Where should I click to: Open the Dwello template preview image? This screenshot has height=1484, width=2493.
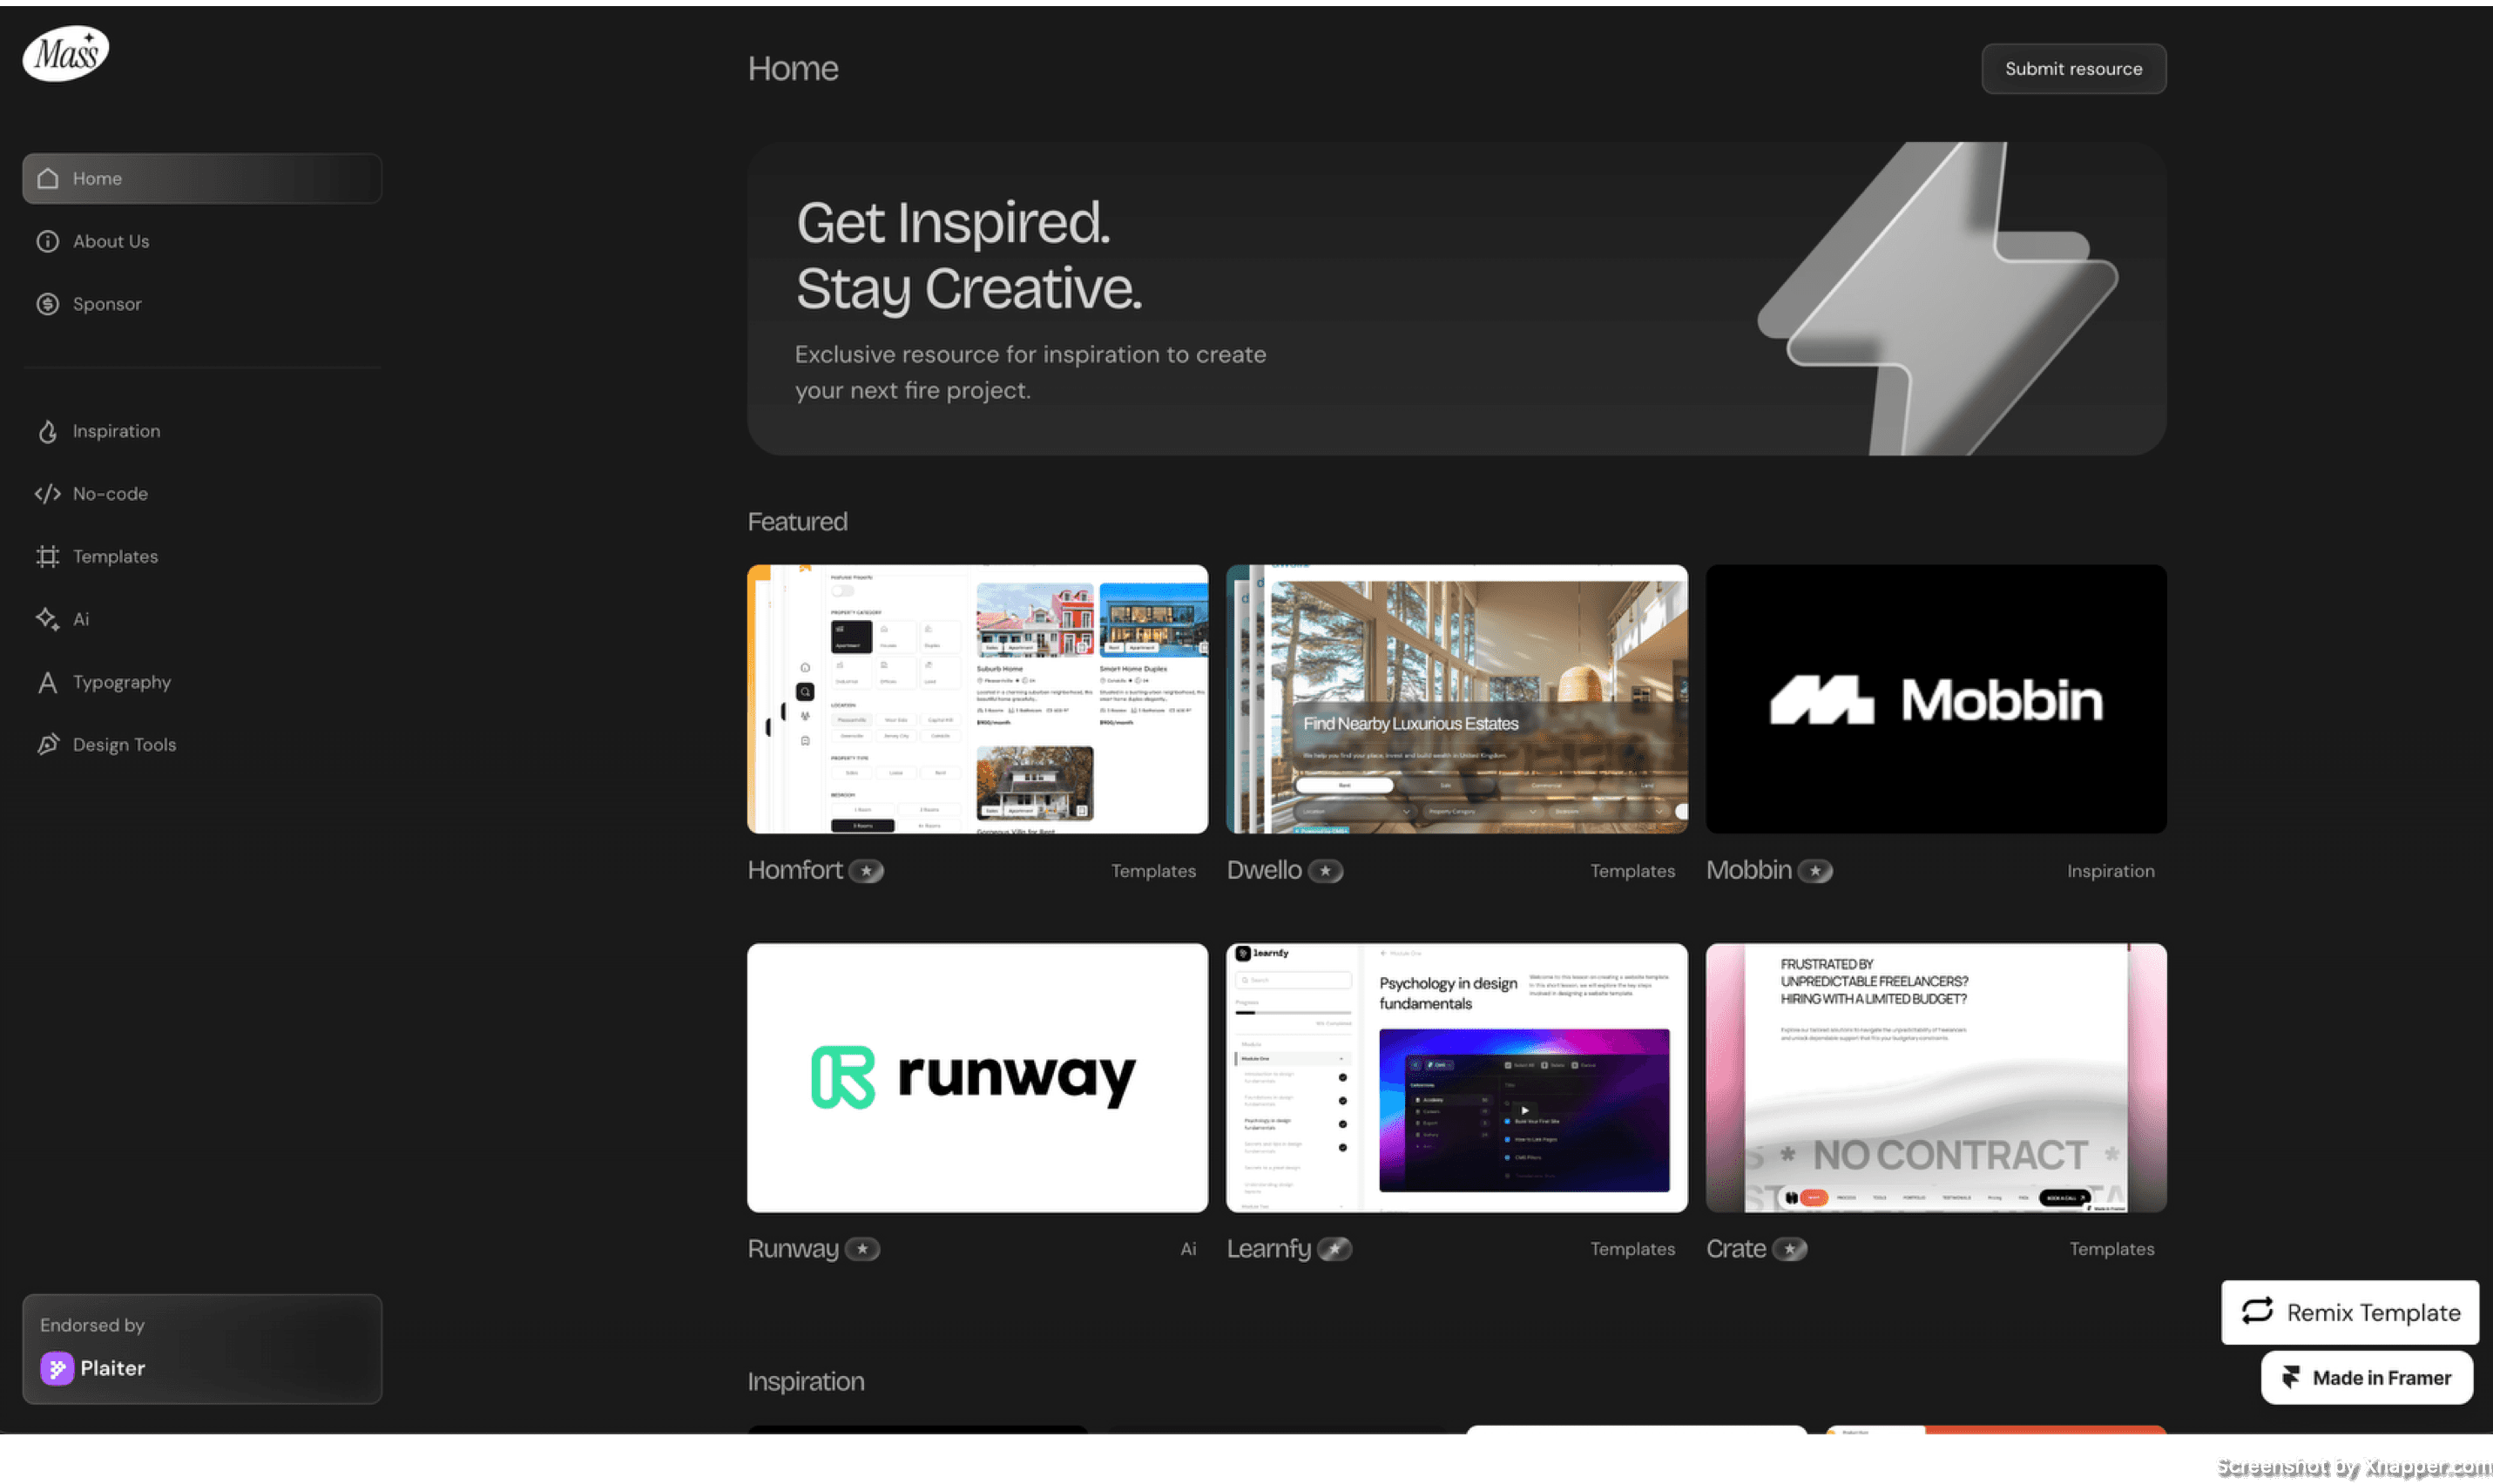1456,699
